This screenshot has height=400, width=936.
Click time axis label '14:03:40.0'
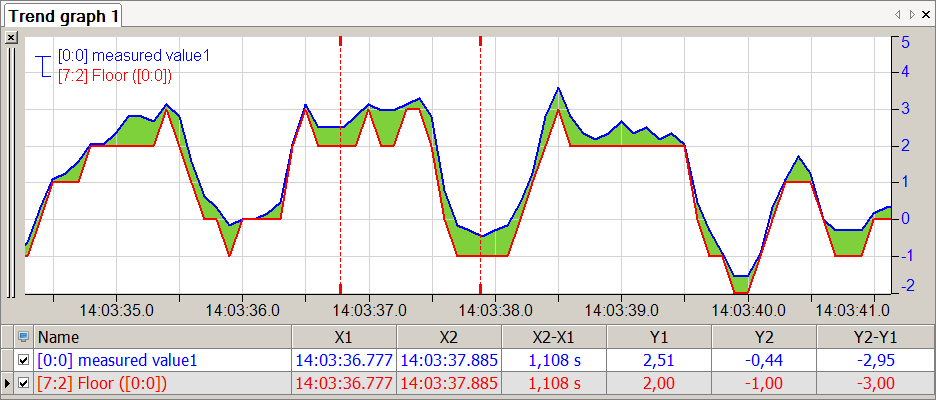pyautogui.click(x=748, y=310)
